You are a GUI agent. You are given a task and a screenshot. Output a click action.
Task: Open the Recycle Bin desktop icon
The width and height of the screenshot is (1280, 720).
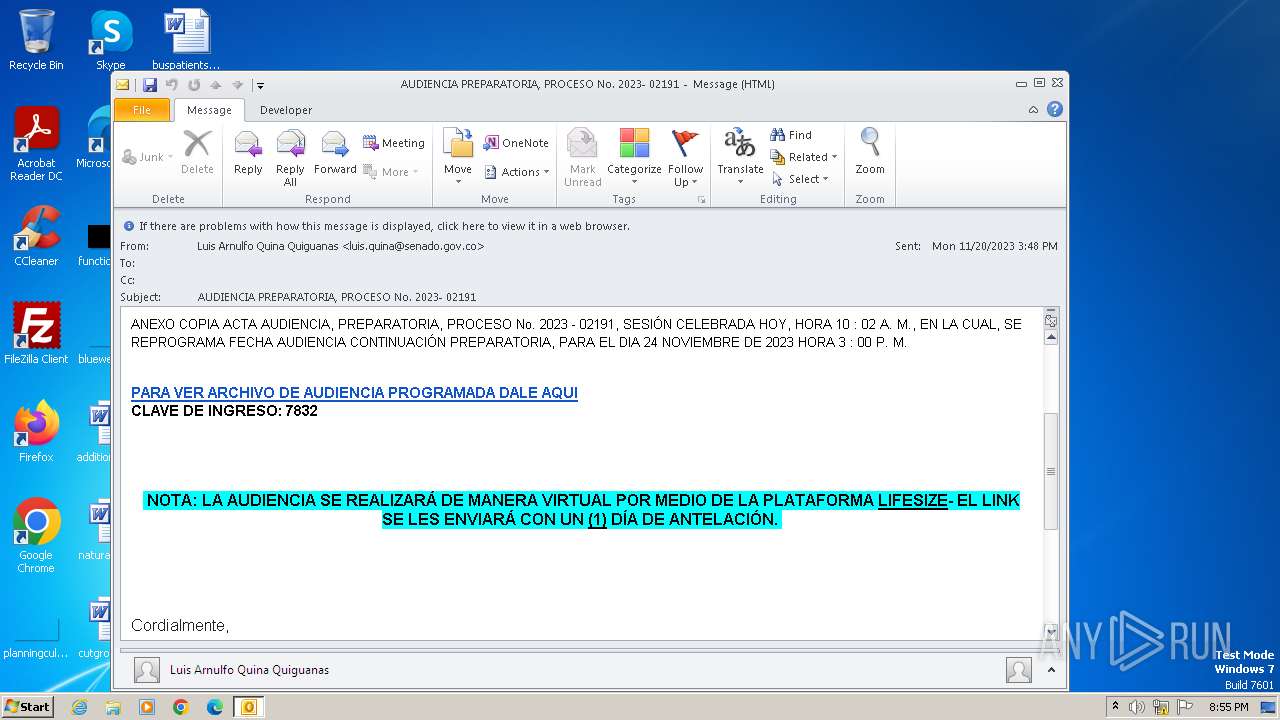pyautogui.click(x=36, y=40)
